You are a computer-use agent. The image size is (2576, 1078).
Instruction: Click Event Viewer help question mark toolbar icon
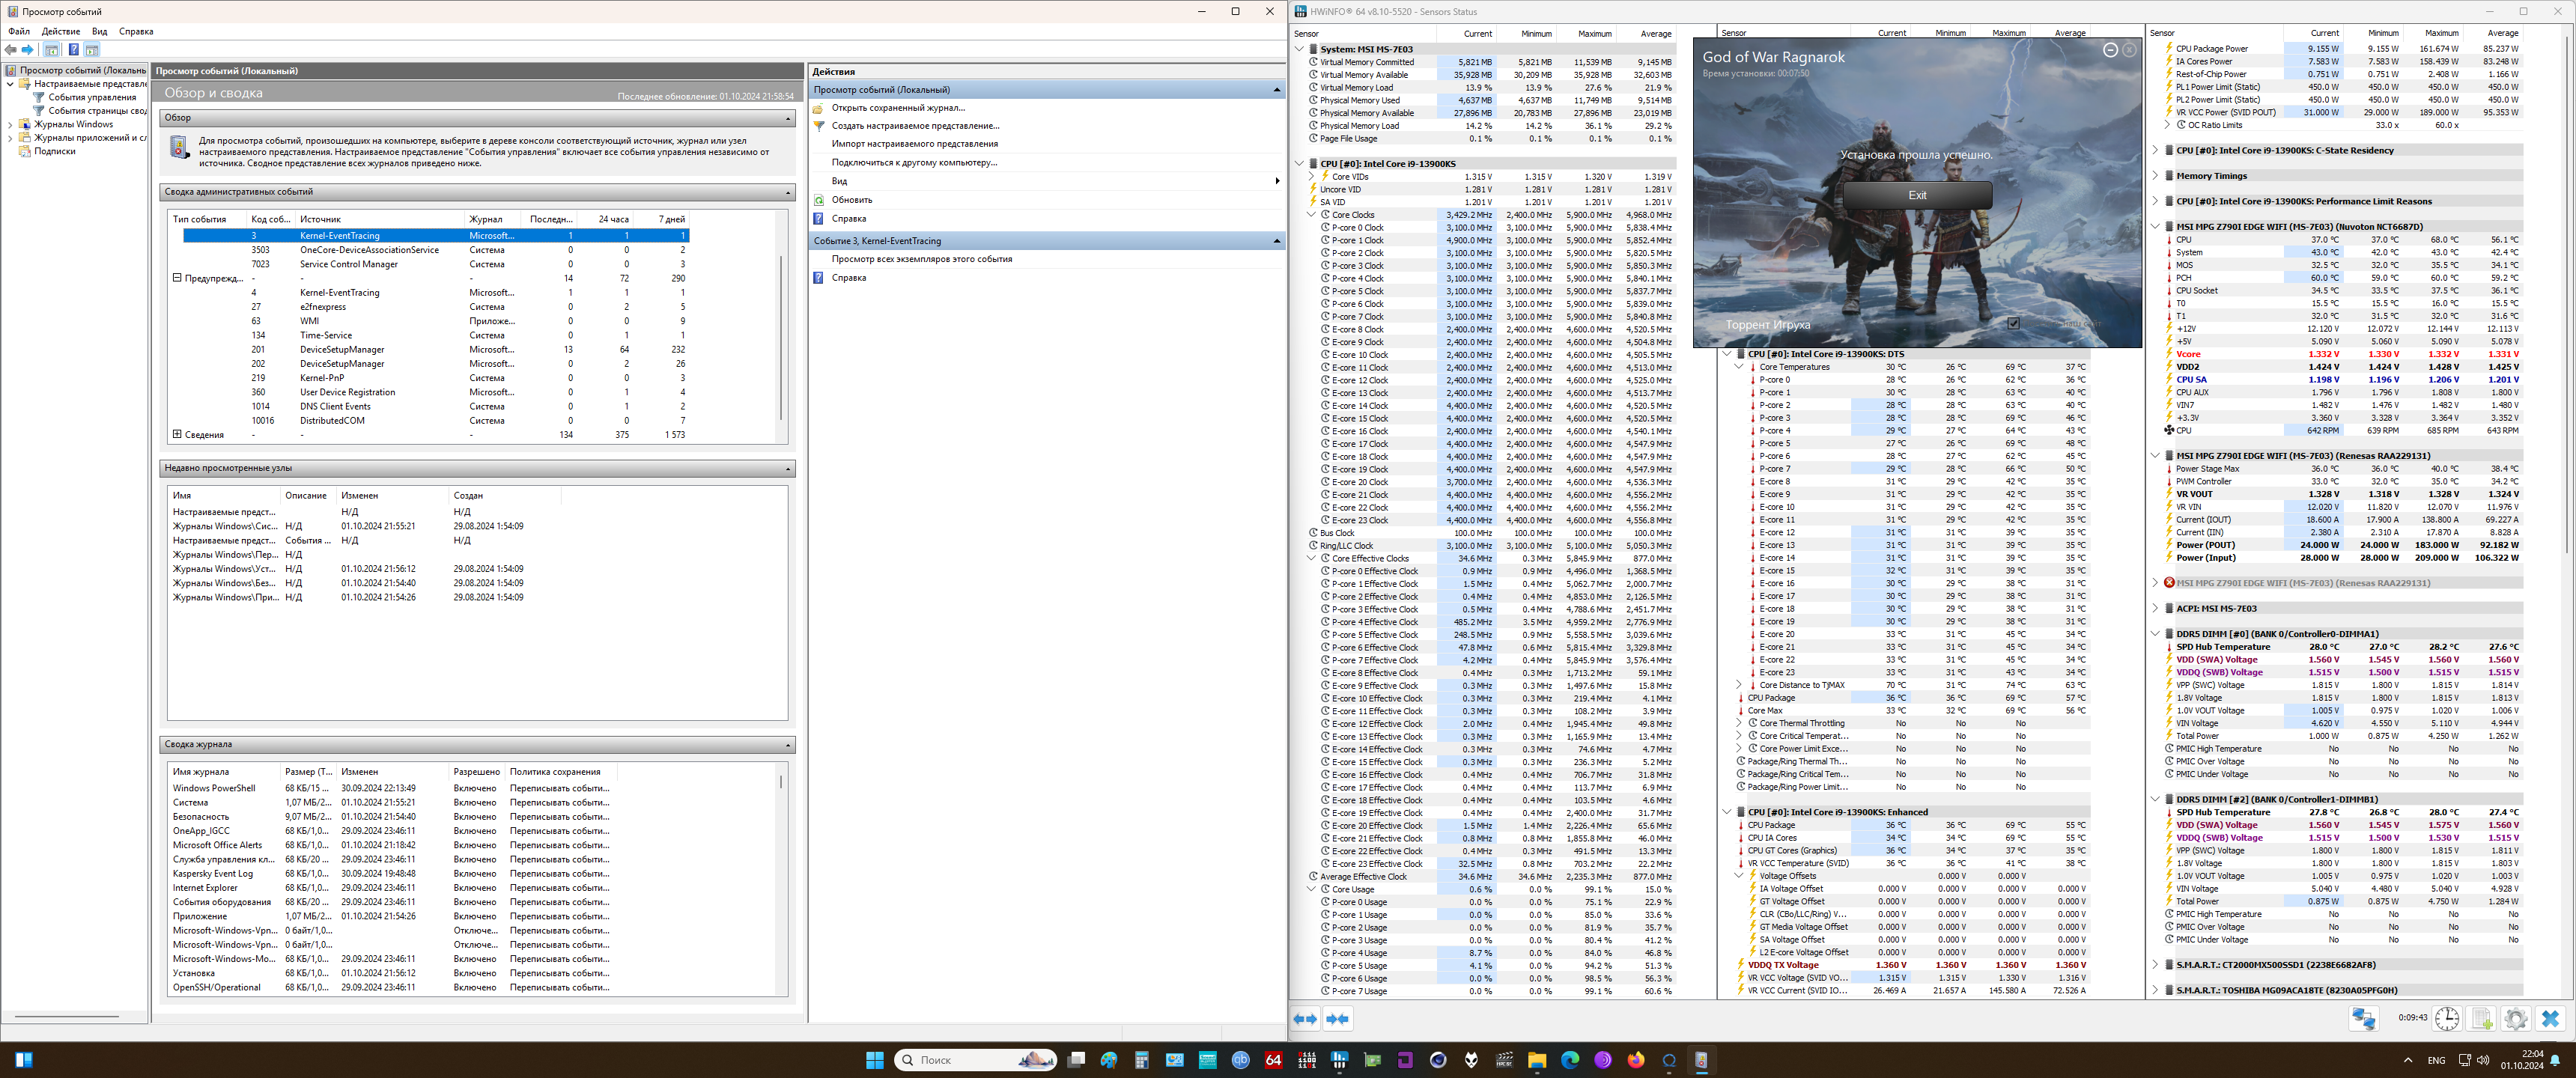click(x=73, y=50)
